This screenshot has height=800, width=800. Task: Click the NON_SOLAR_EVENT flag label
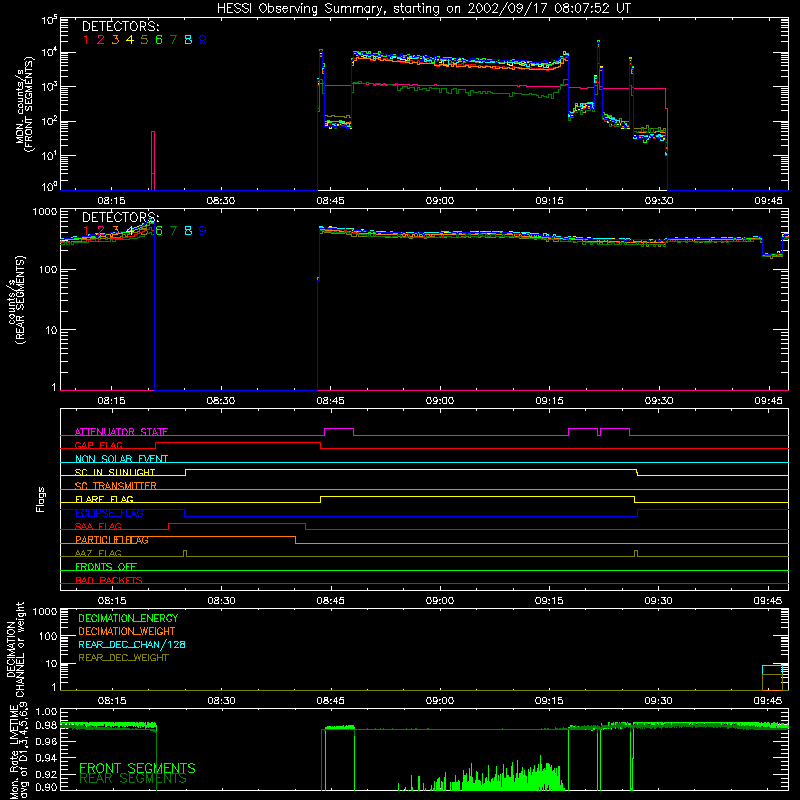pos(121,459)
